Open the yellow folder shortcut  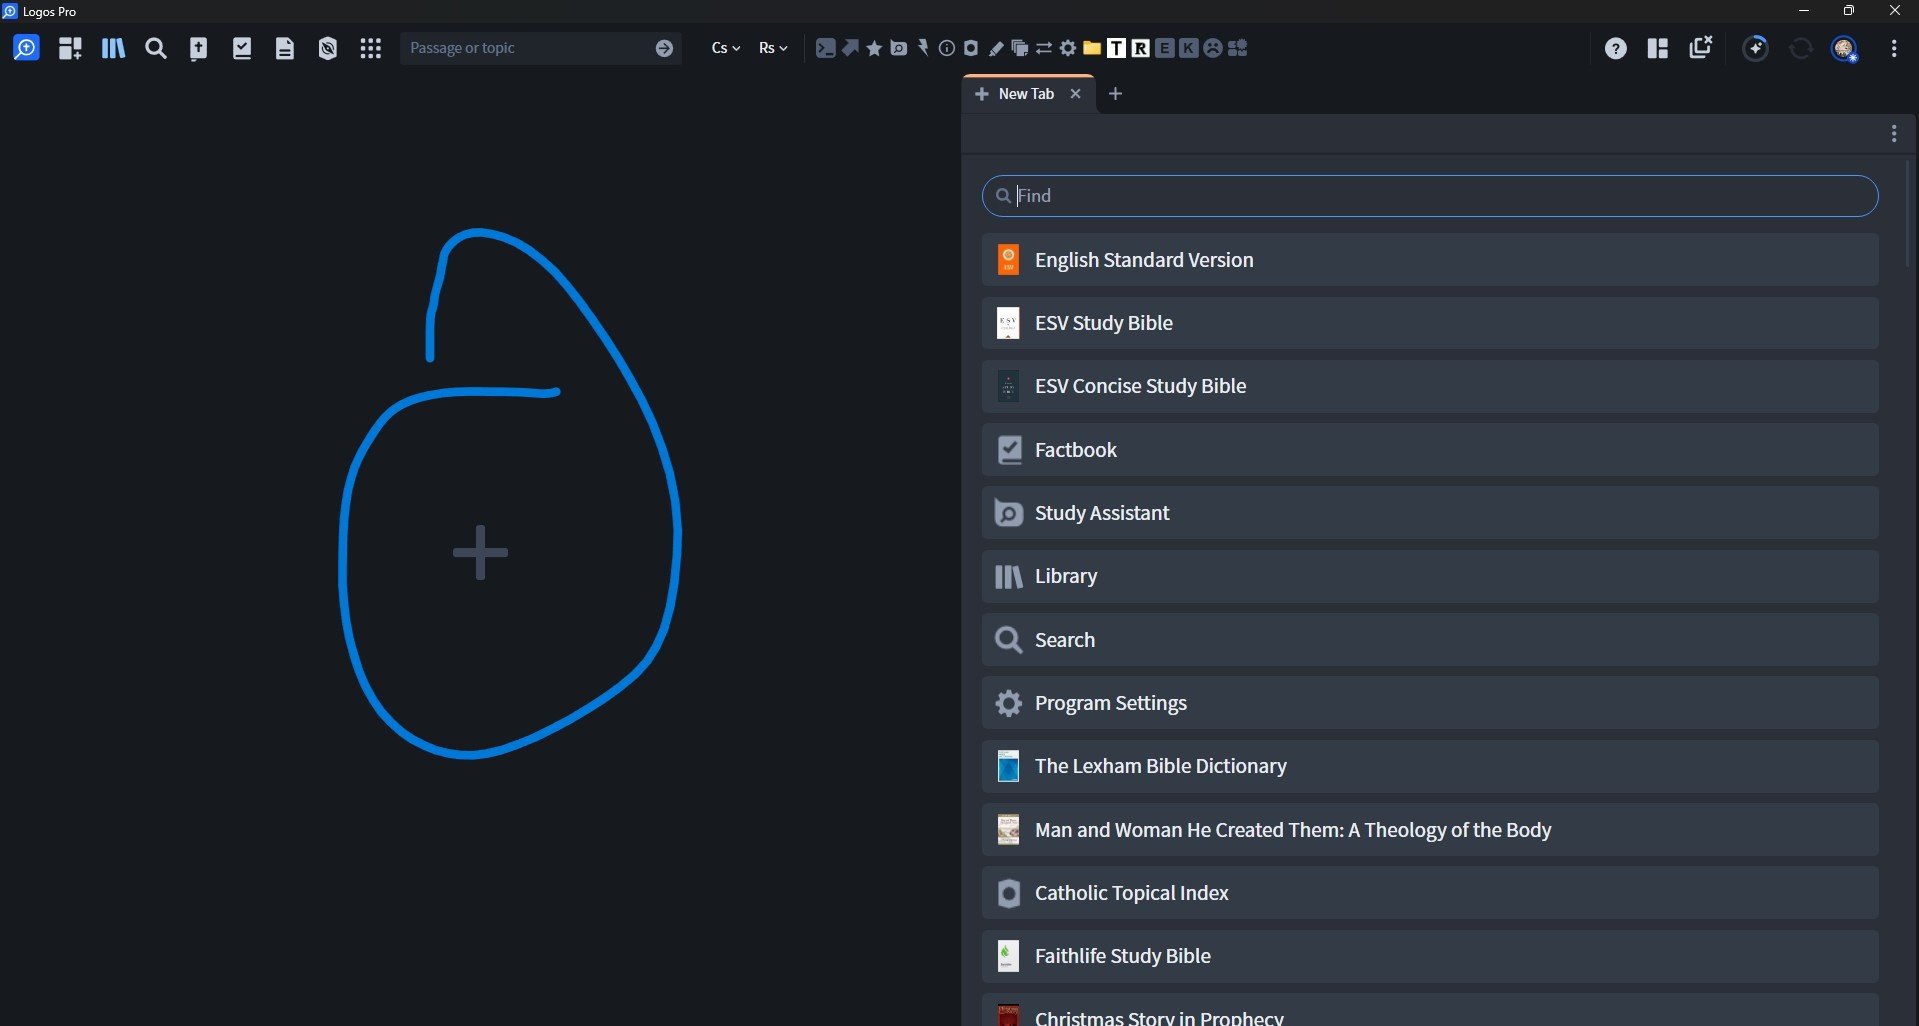(1092, 48)
